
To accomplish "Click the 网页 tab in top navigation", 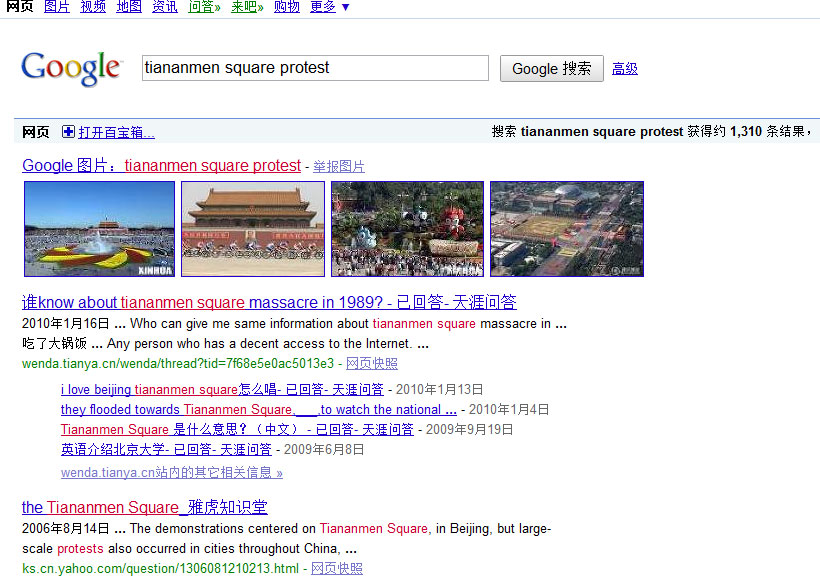I will [x=20, y=7].
